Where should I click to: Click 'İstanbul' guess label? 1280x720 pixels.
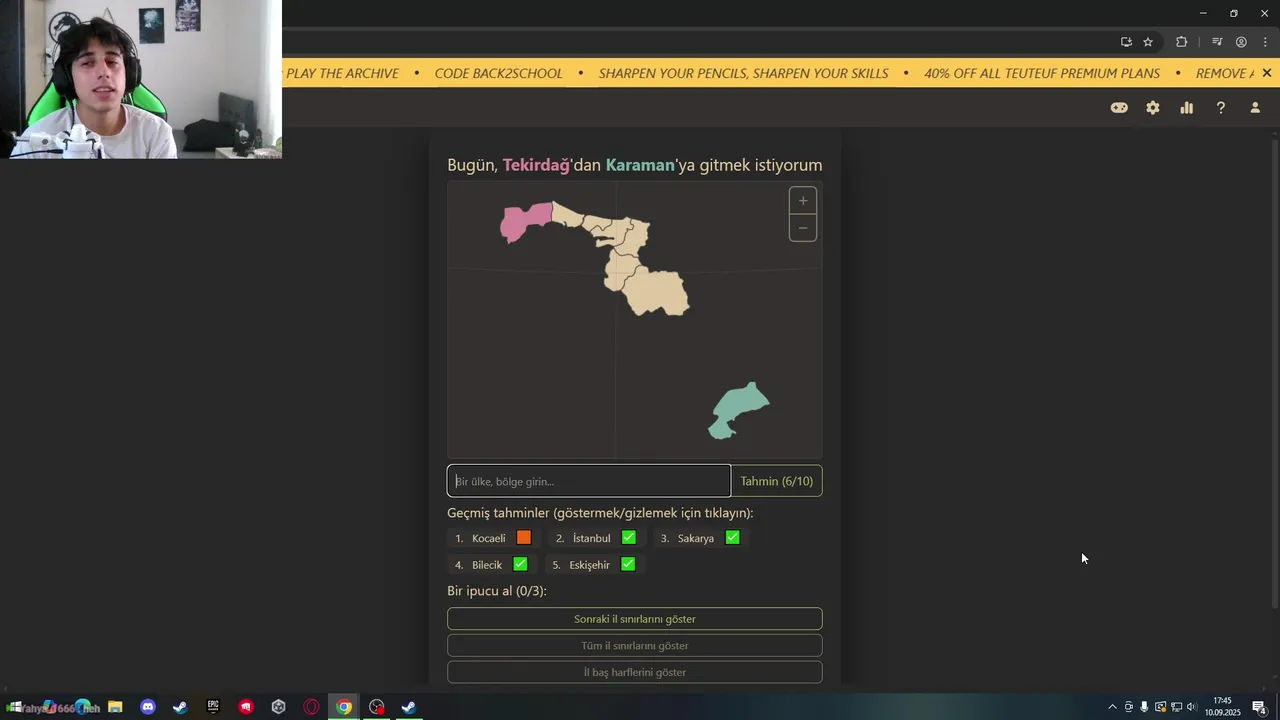592,539
